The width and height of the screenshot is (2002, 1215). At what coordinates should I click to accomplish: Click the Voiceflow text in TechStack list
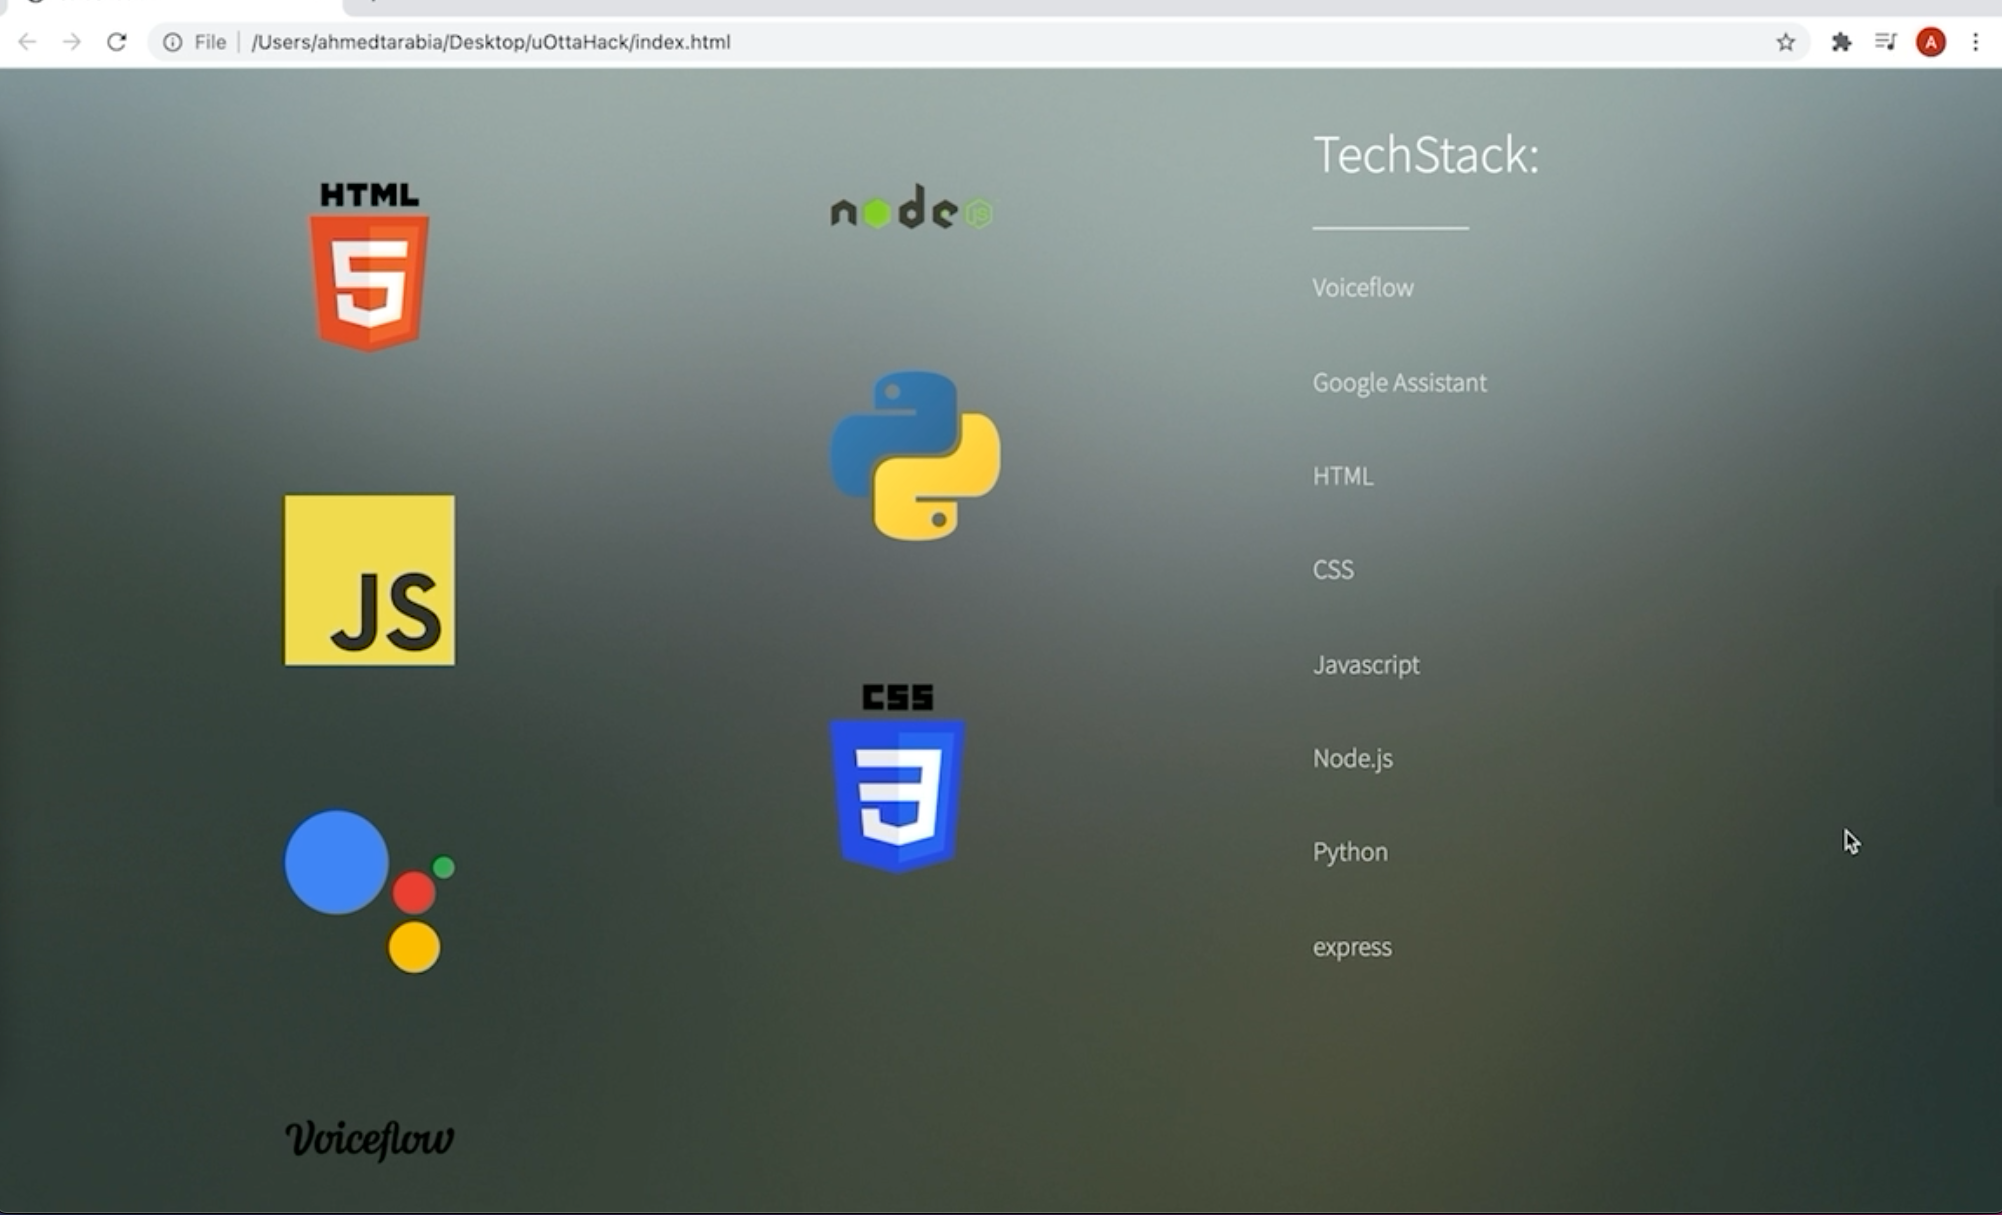pos(1362,288)
